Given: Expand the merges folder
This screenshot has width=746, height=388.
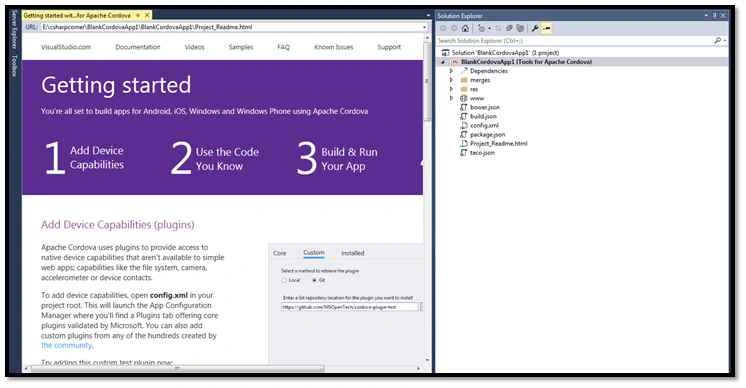Looking at the screenshot, I should point(452,80).
